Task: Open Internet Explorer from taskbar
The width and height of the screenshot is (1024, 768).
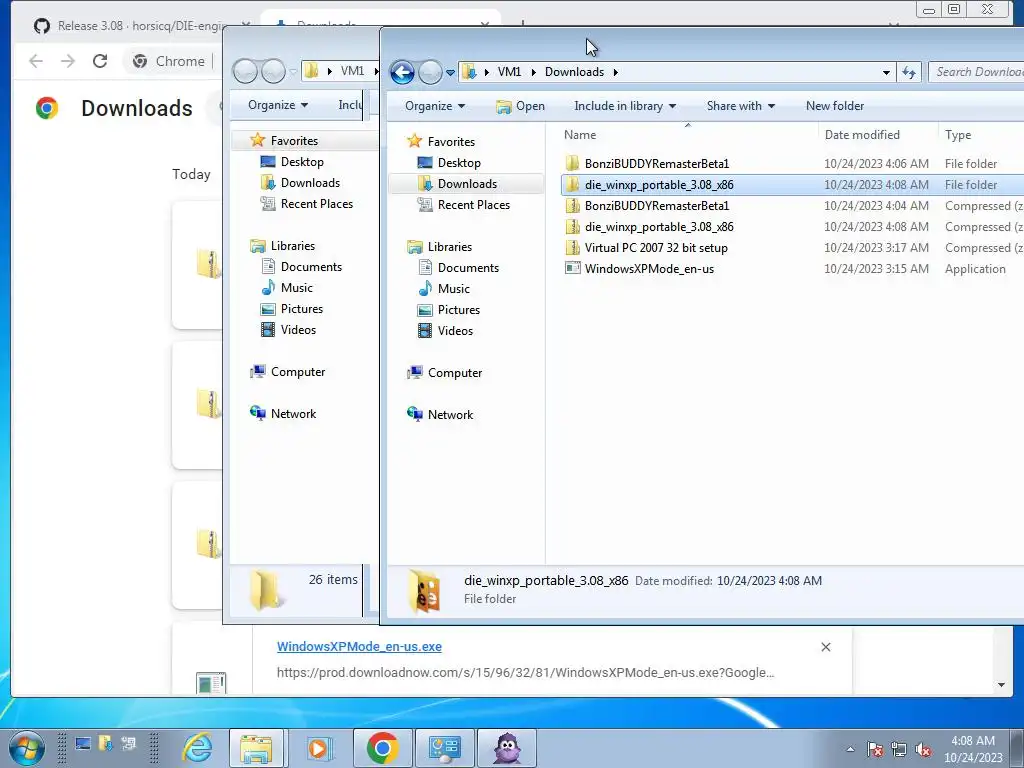Action: click(x=197, y=748)
